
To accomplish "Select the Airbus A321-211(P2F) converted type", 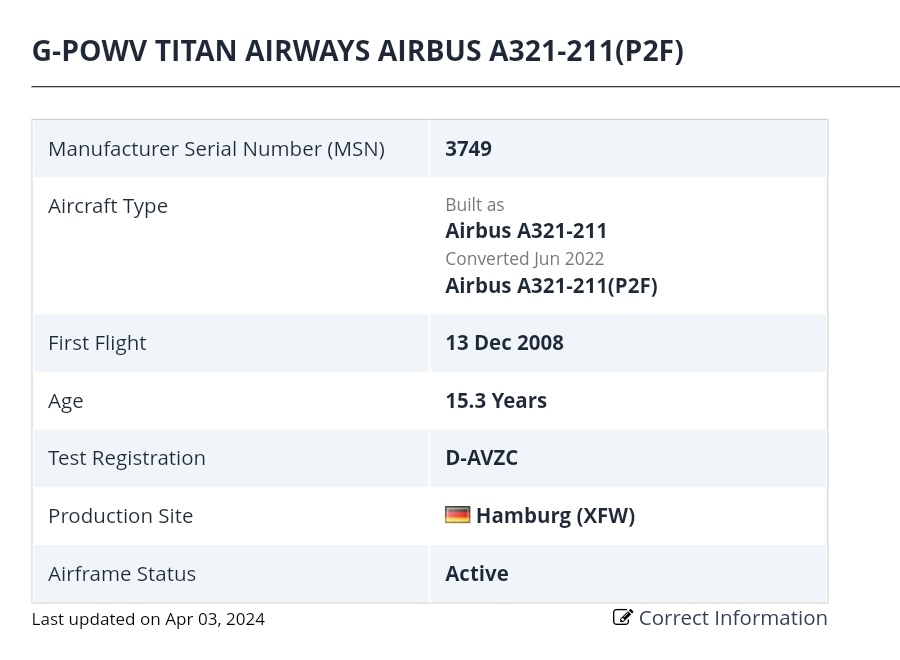I will click(552, 286).
